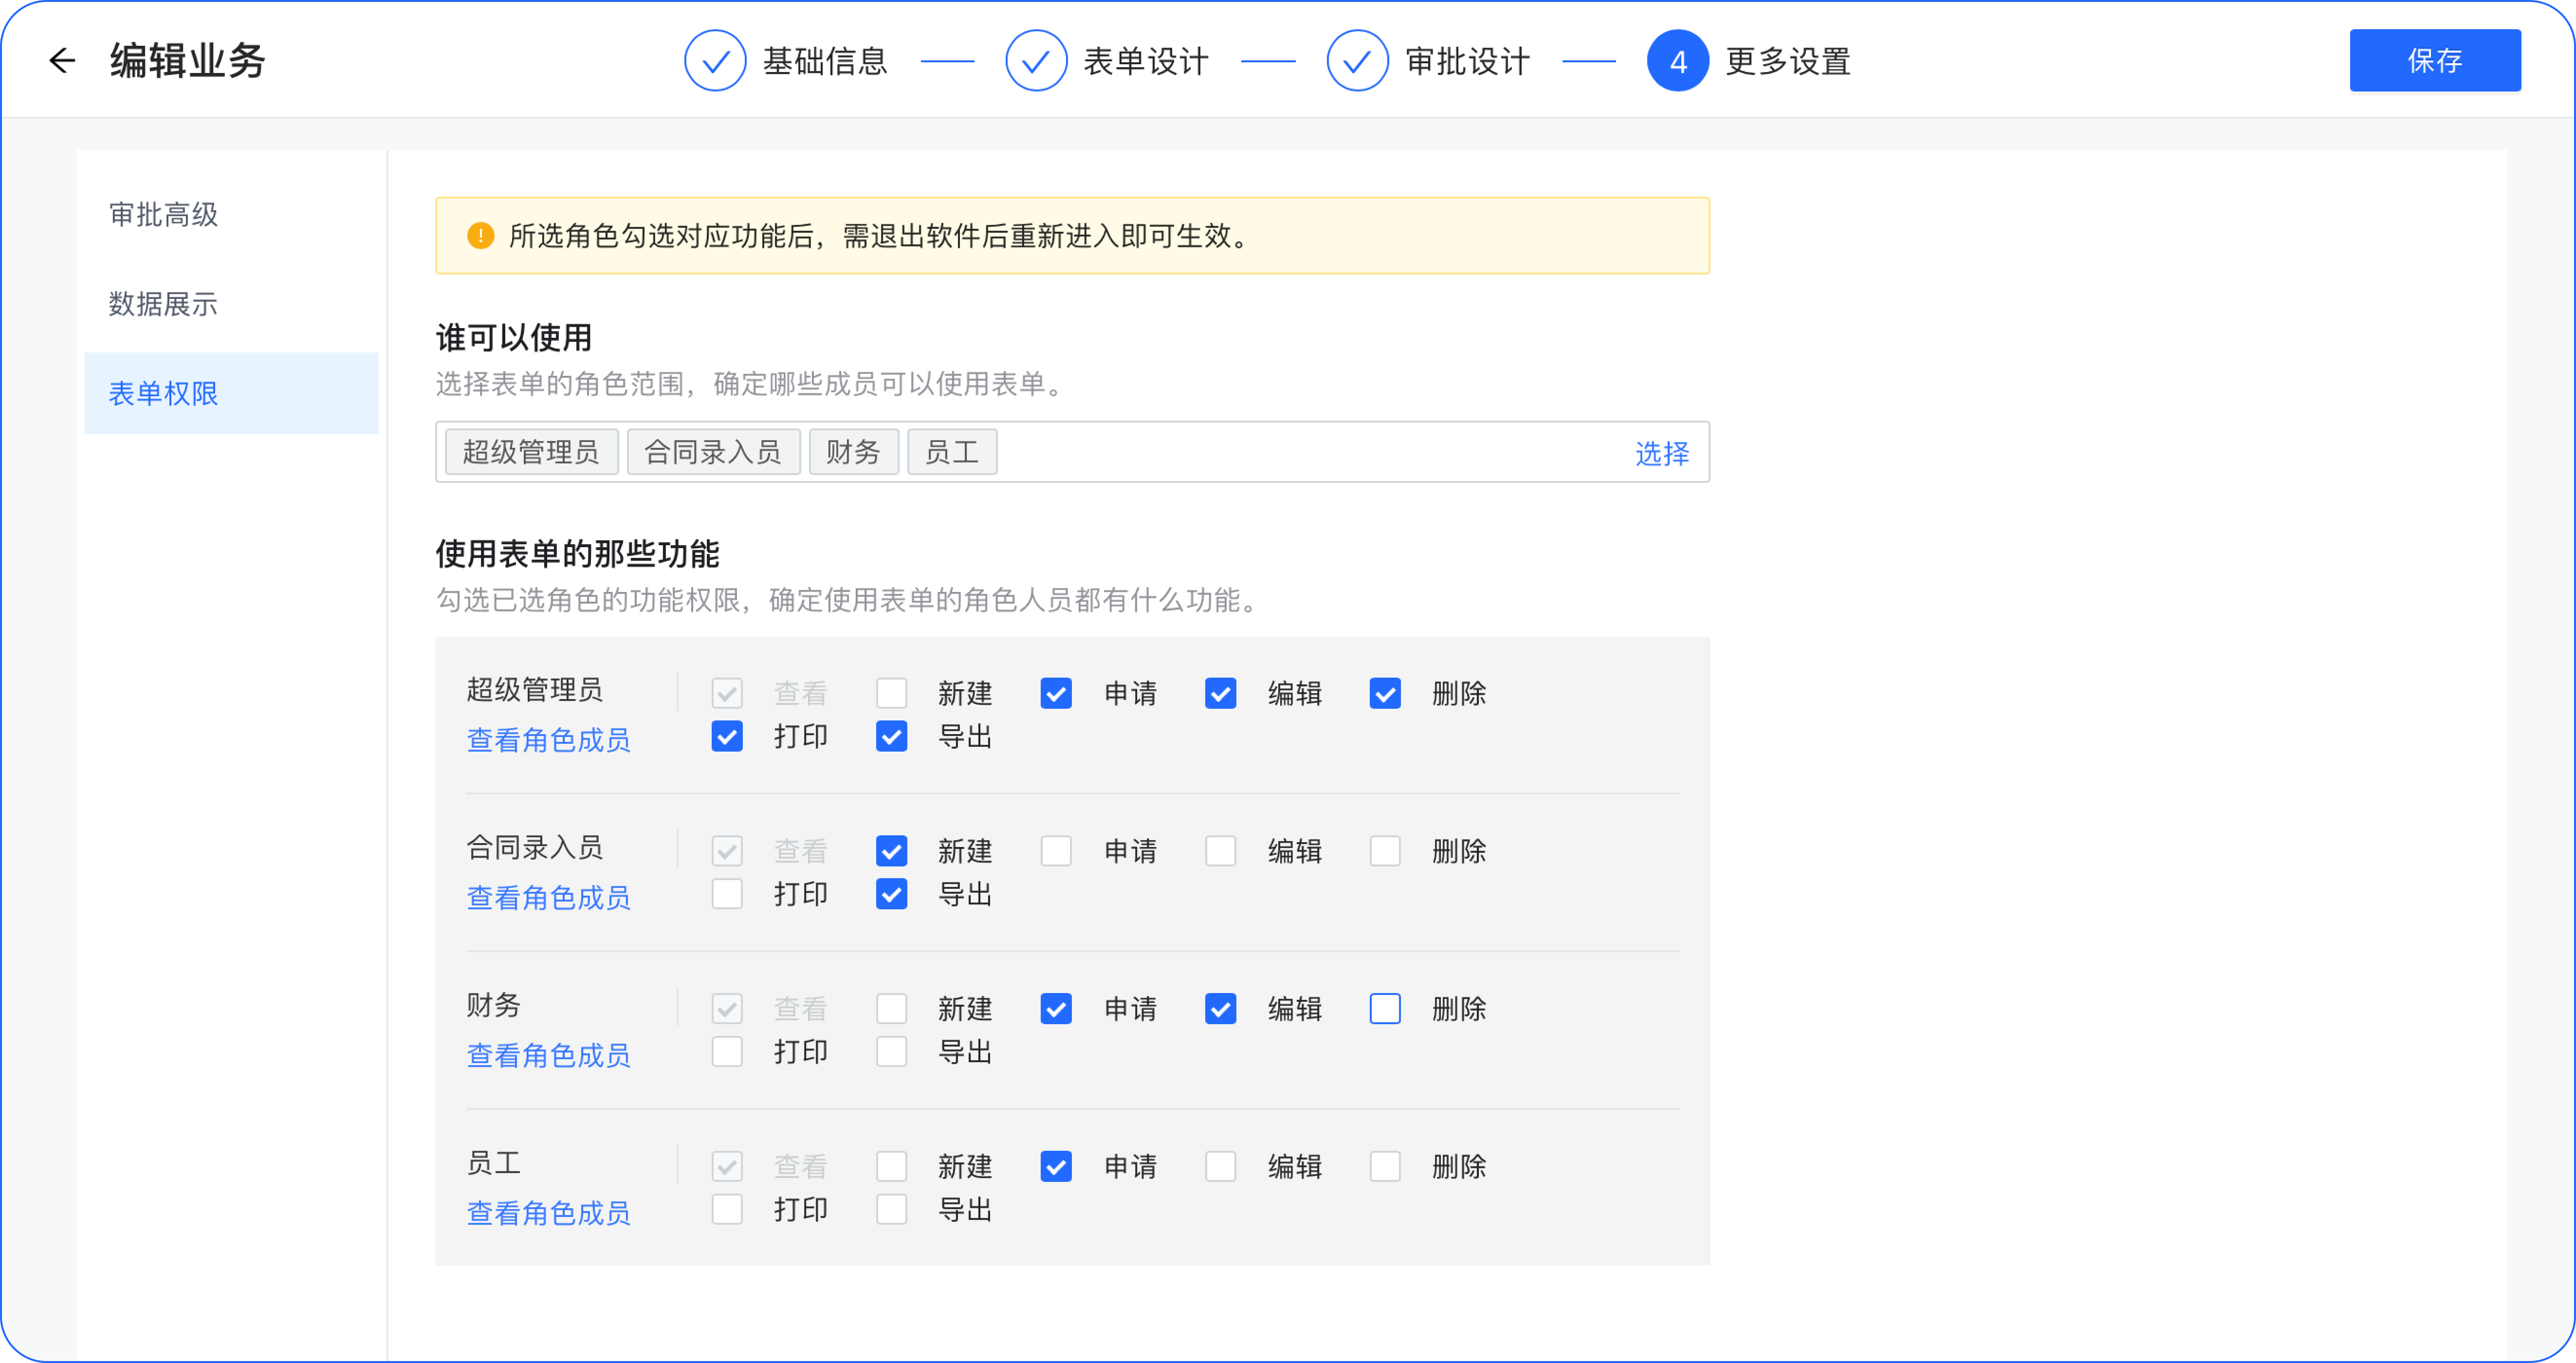The width and height of the screenshot is (2576, 1363).
Task: View role members for 员工
Action: tap(549, 1213)
